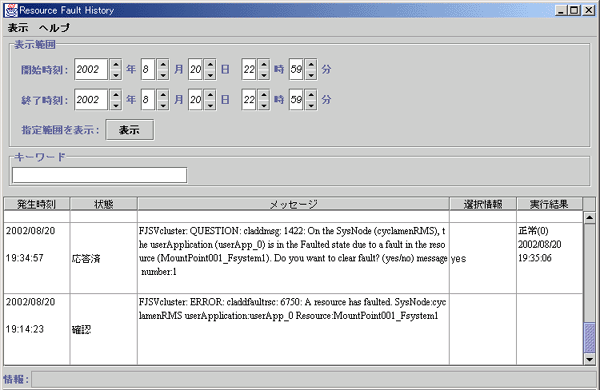Select the 19:14:23 ERROR message row
This screenshot has height=390, width=600.
(293, 329)
